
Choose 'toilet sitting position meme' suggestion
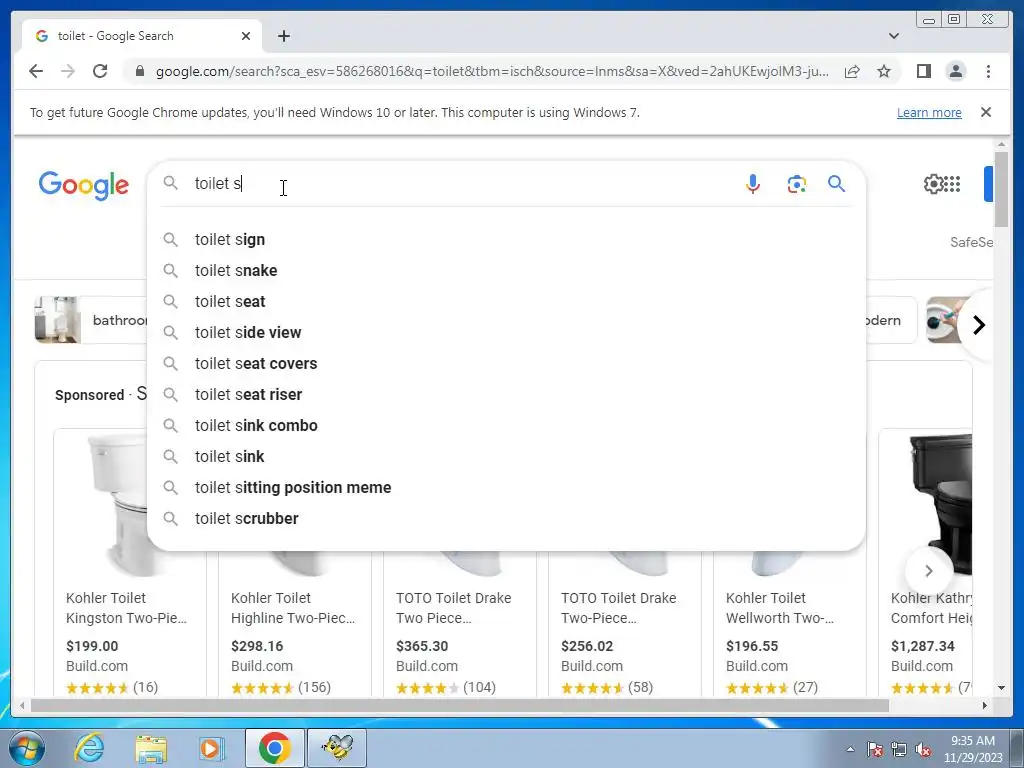click(506, 488)
